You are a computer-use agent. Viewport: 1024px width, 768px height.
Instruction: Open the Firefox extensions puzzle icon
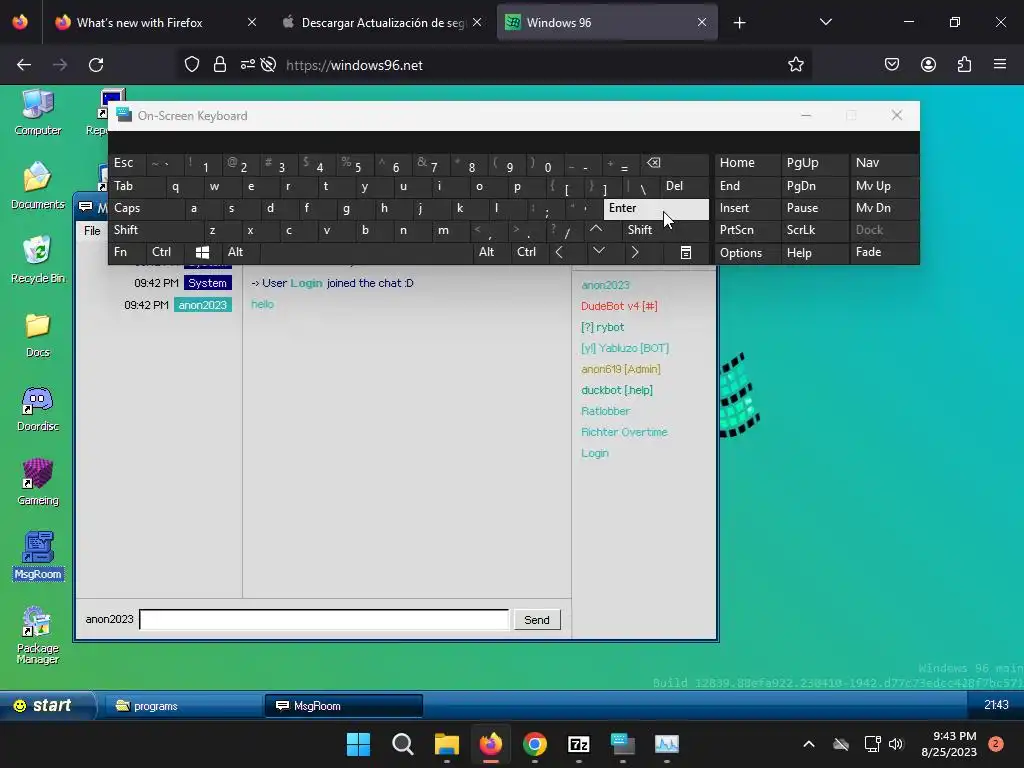point(964,65)
